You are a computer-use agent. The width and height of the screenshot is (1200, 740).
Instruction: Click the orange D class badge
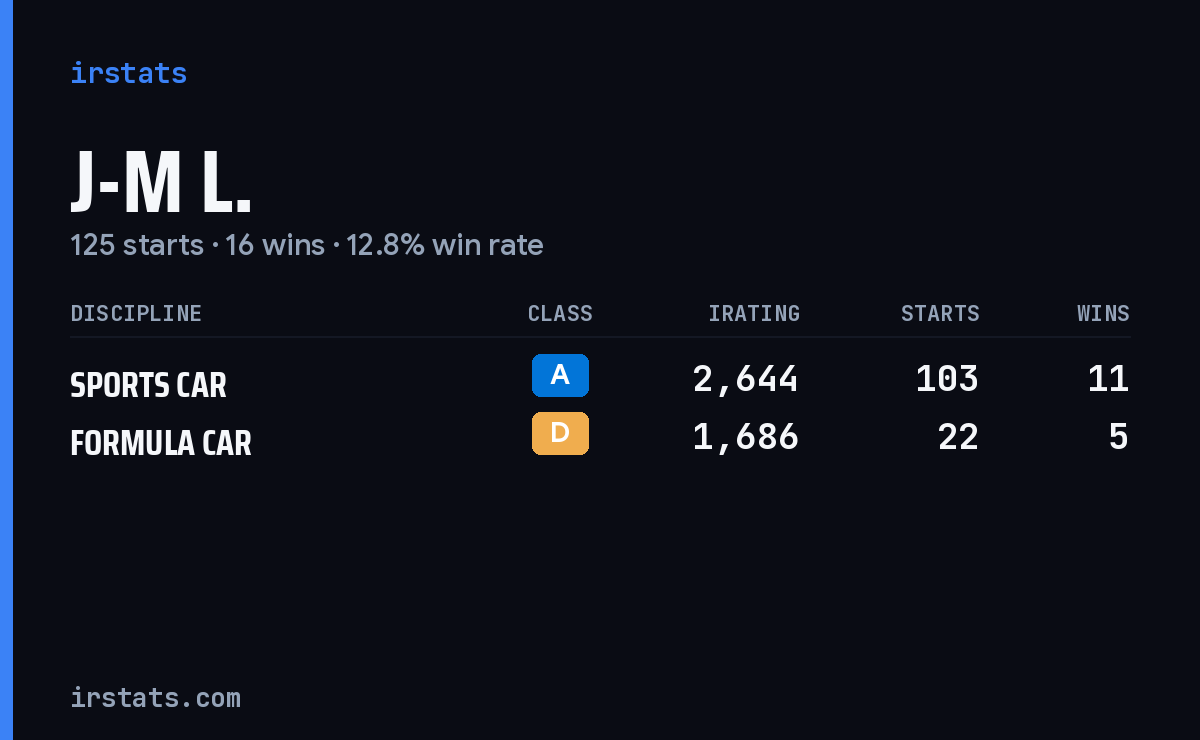pos(560,433)
